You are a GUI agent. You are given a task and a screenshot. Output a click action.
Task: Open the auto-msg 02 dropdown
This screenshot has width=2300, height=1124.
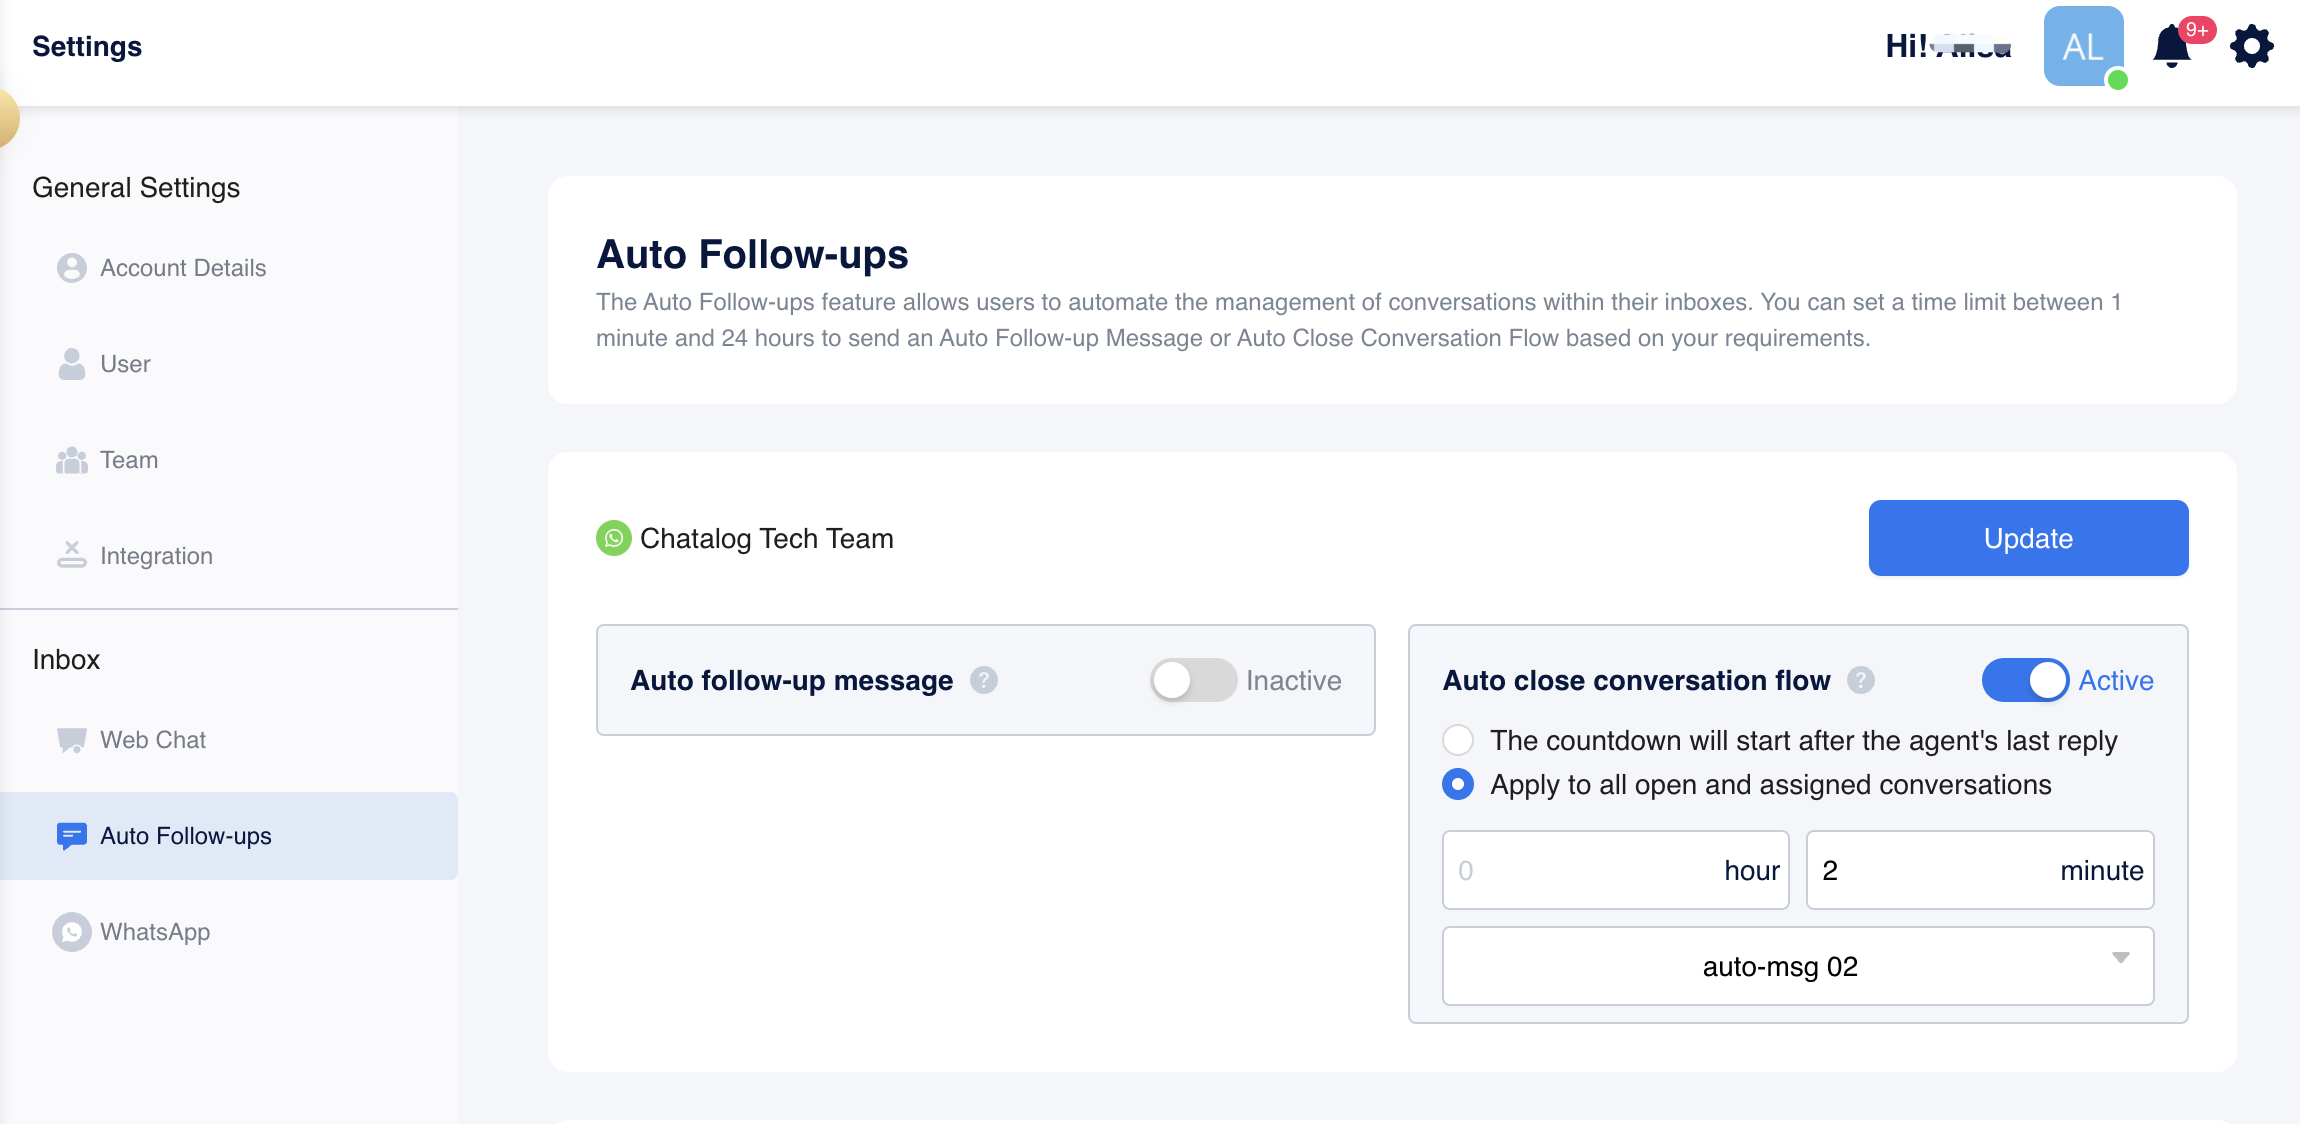pyautogui.click(x=1797, y=966)
